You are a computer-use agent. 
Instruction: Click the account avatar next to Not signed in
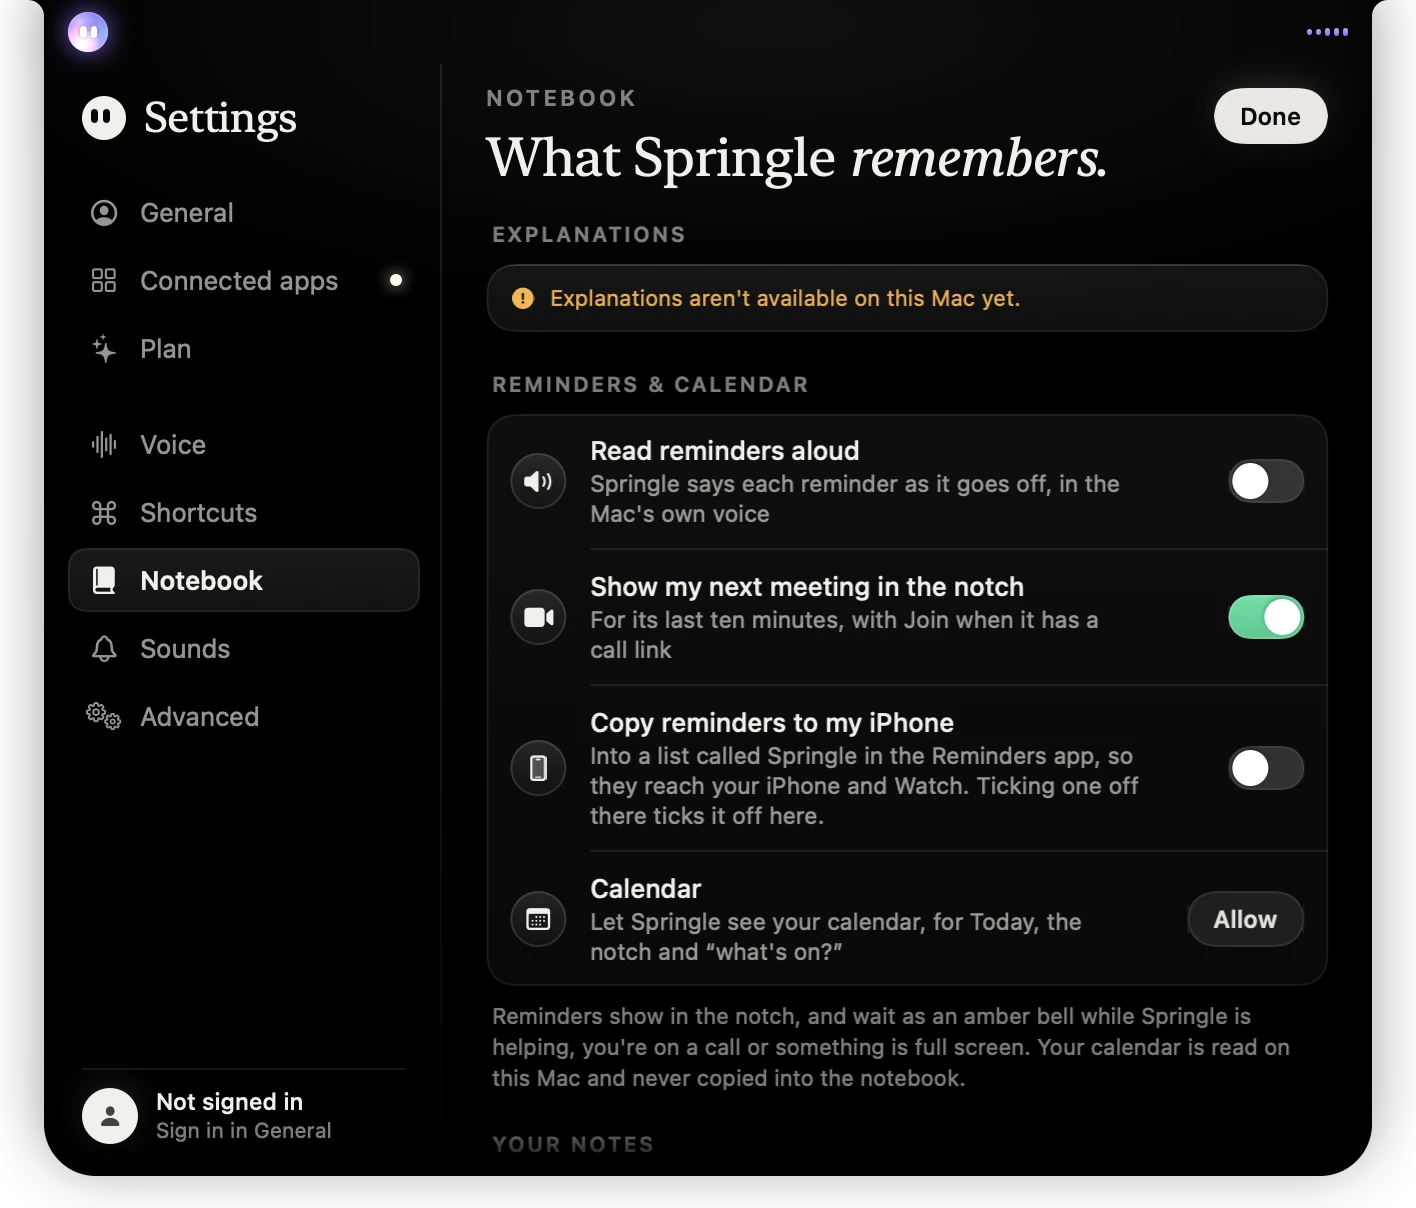click(110, 1116)
